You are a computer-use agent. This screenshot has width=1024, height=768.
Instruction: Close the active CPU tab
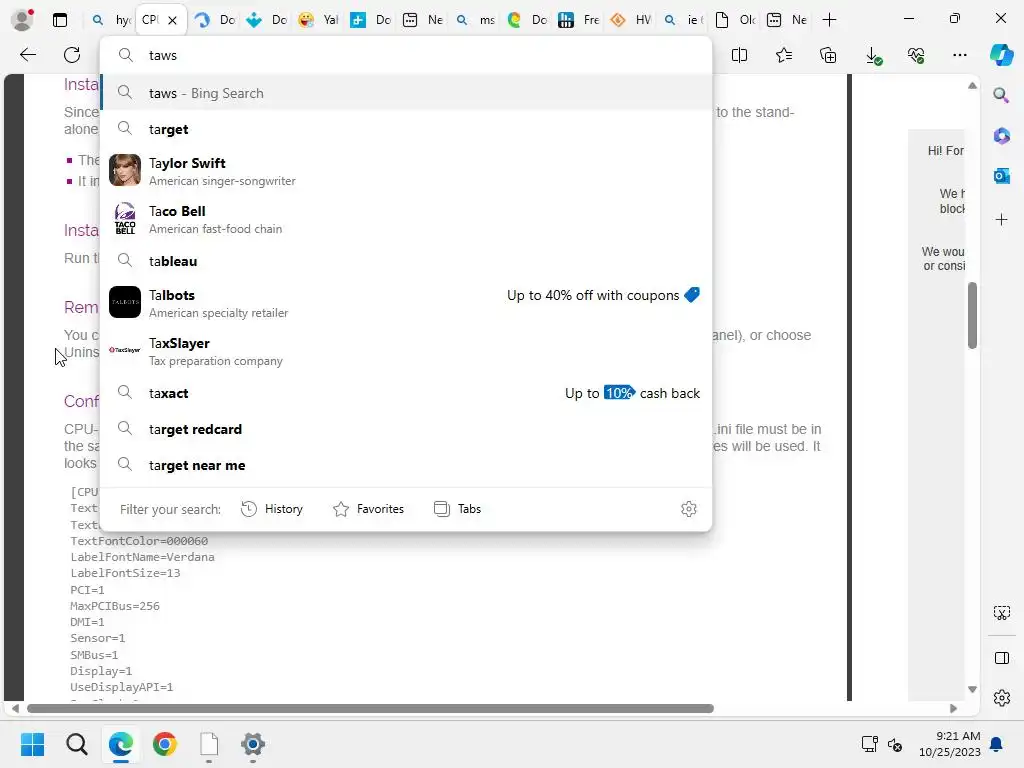[172, 20]
